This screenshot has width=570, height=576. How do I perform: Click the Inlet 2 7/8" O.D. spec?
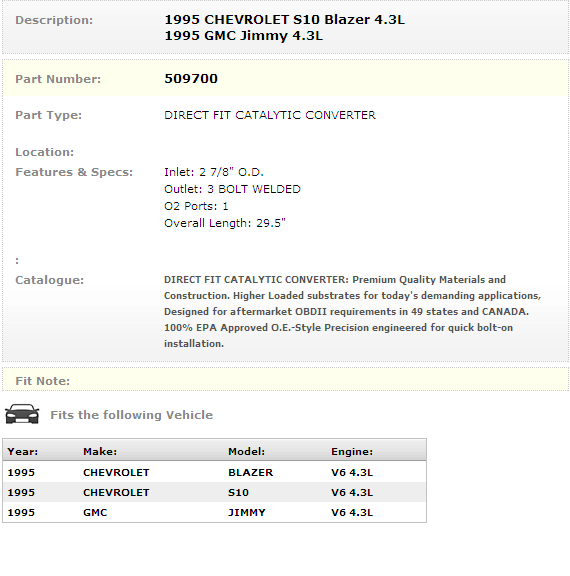click(214, 172)
